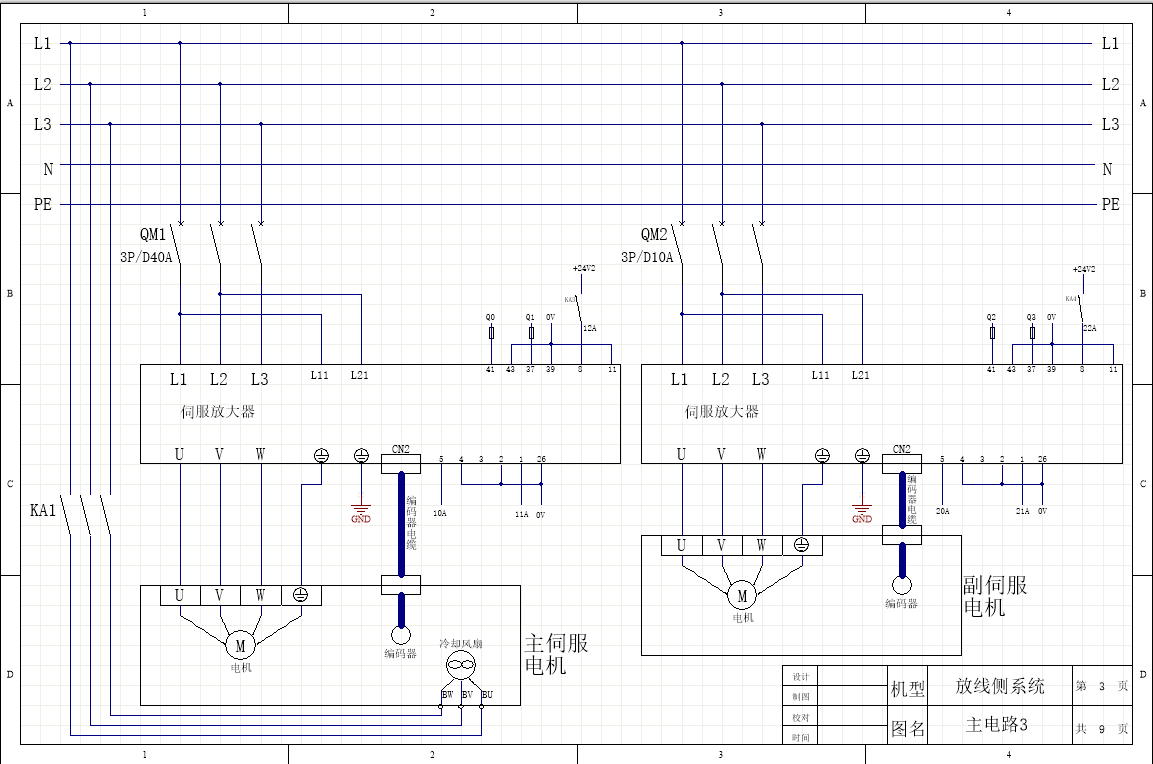Image resolution: width=1153 pixels, height=764 pixels.
Task: Click the CN2 connector on right servo amplifier
Action: [x=901, y=462]
